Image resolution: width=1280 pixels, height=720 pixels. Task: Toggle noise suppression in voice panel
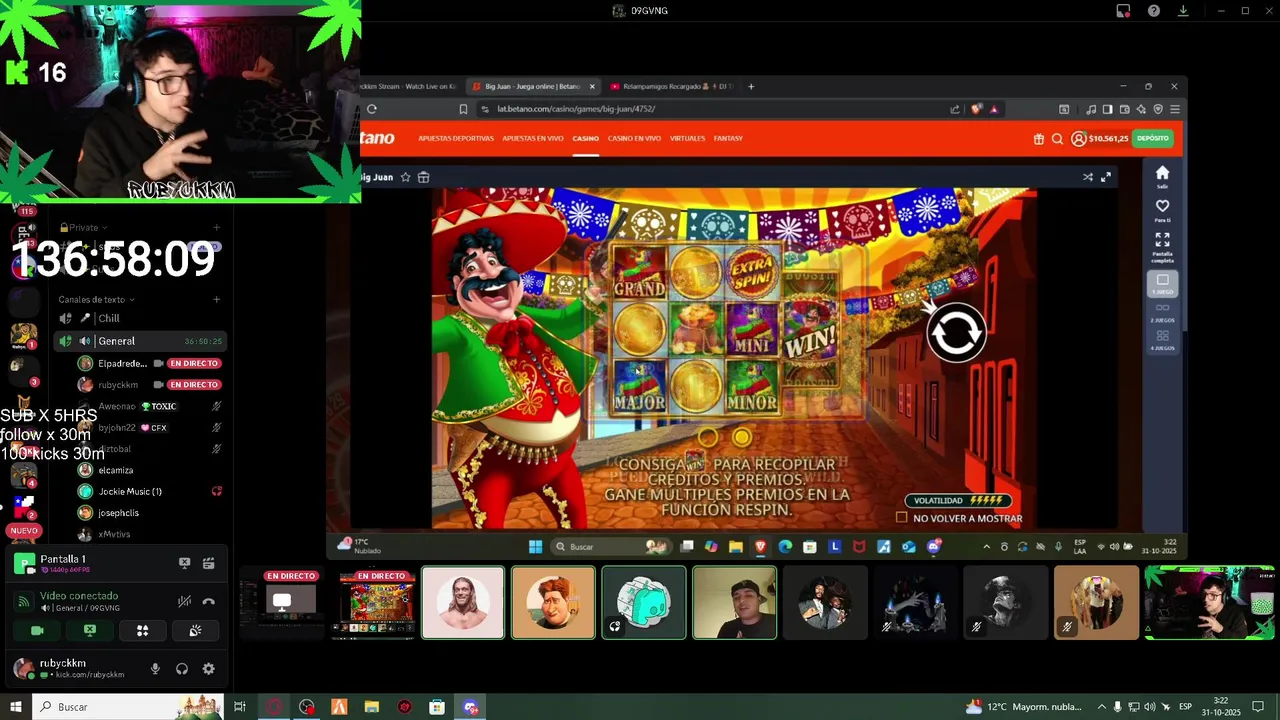(184, 601)
